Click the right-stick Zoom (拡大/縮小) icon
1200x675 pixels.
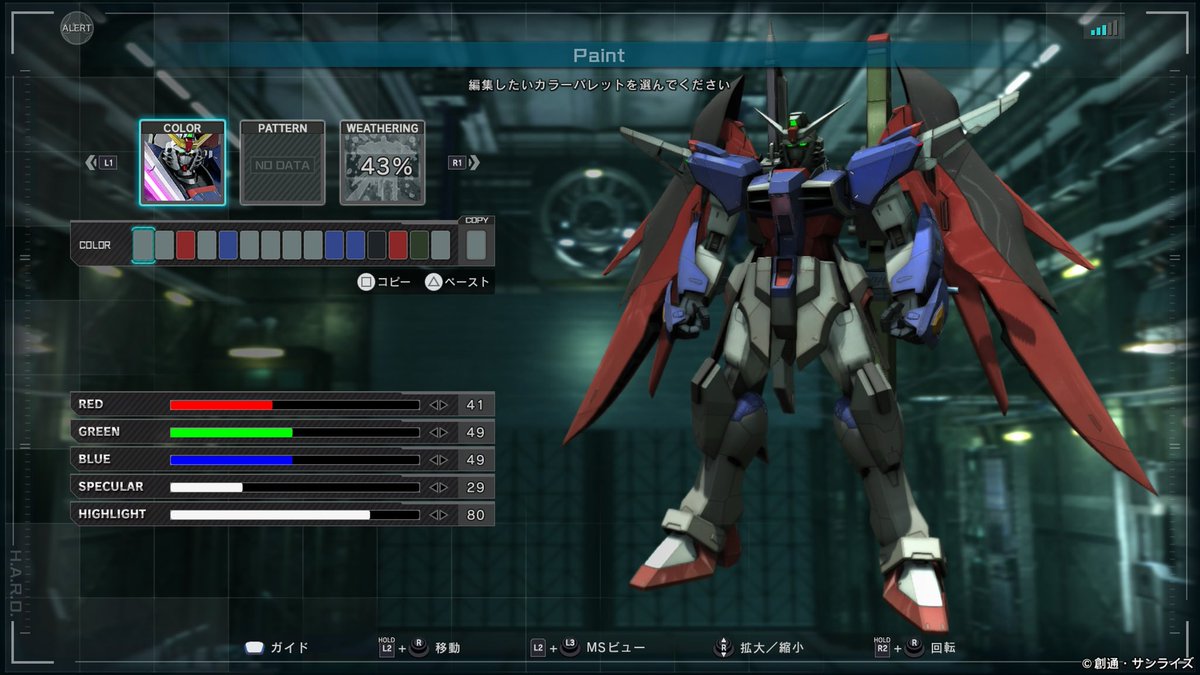pyautogui.click(x=722, y=646)
